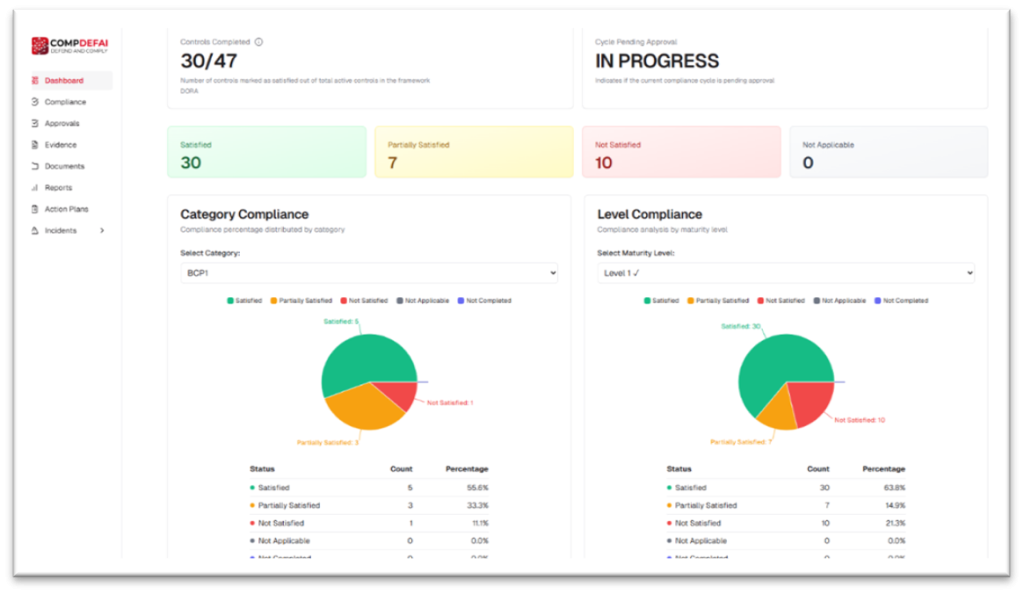Click the Dashboard grid icon in sidebar
The height and width of the screenshot is (594, 1024).
point(35,81)
